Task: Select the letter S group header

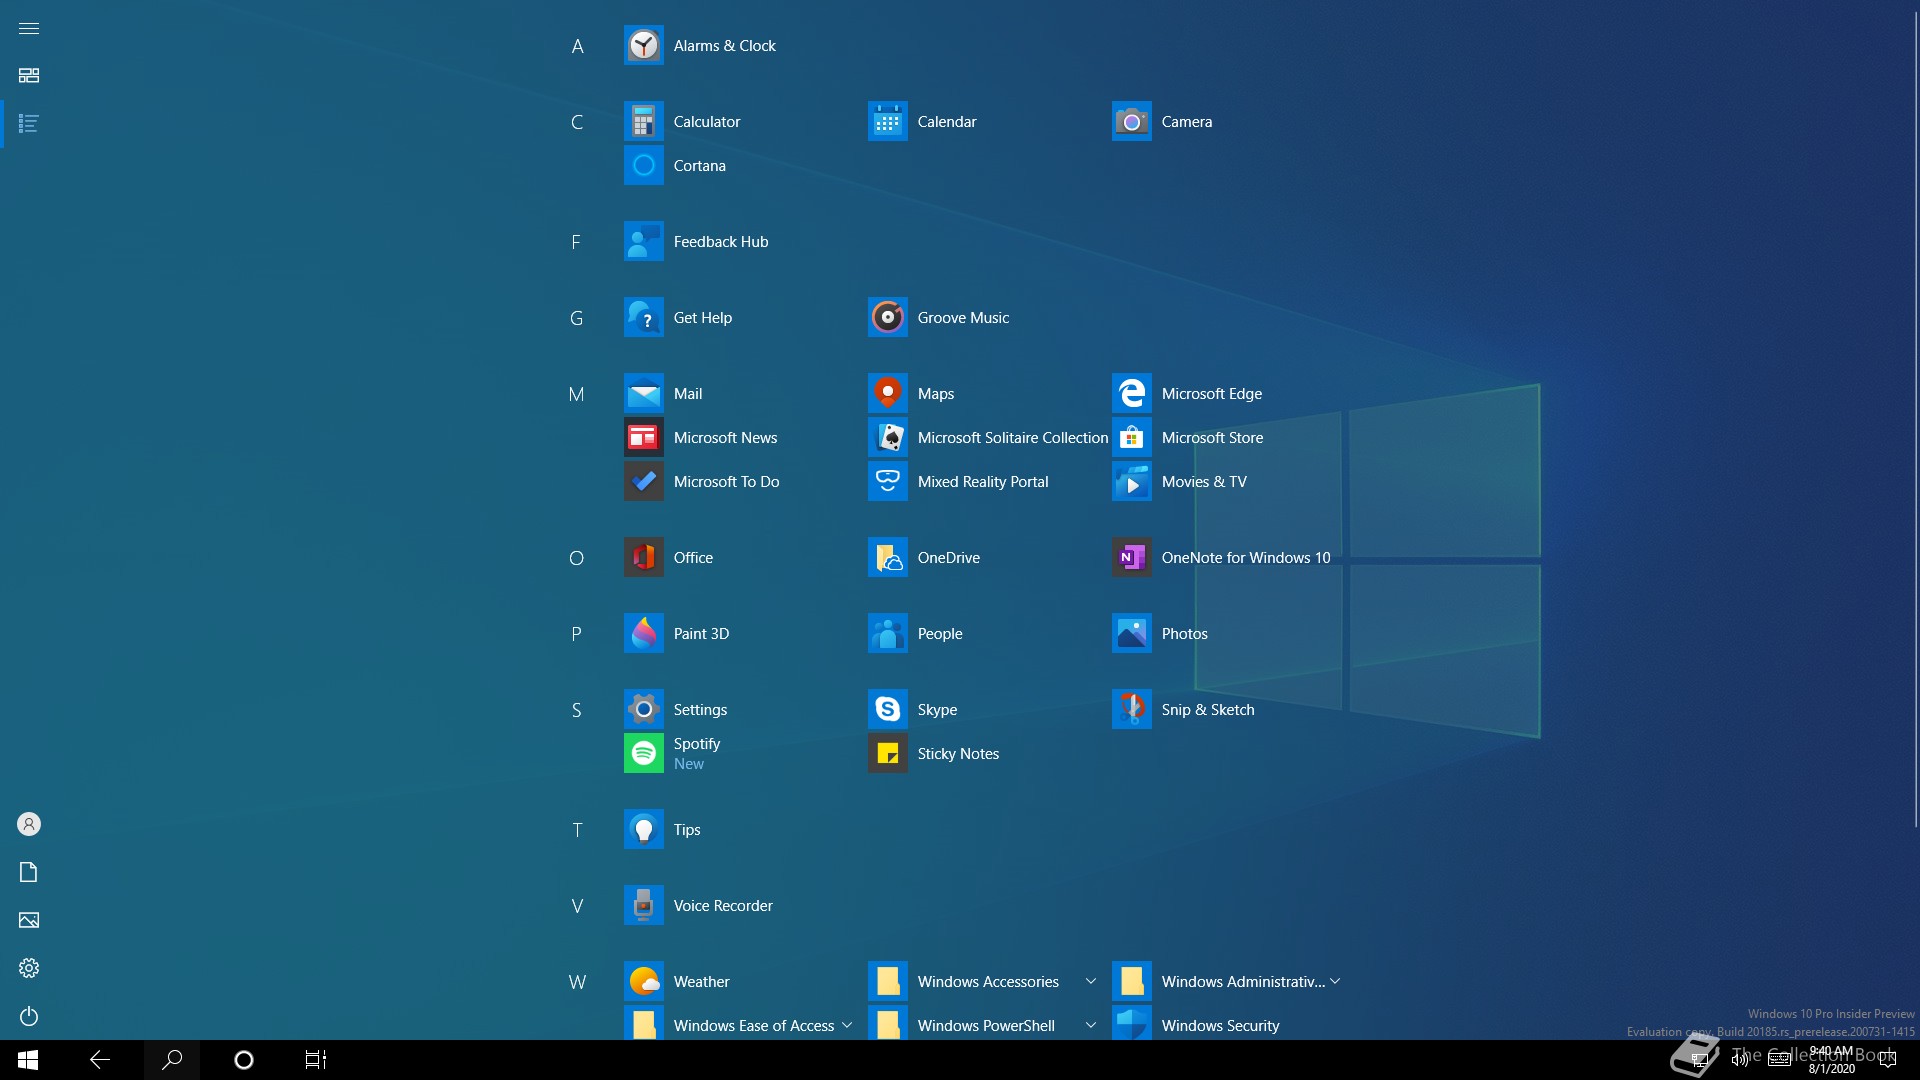Action: click(x=577, y=710)
